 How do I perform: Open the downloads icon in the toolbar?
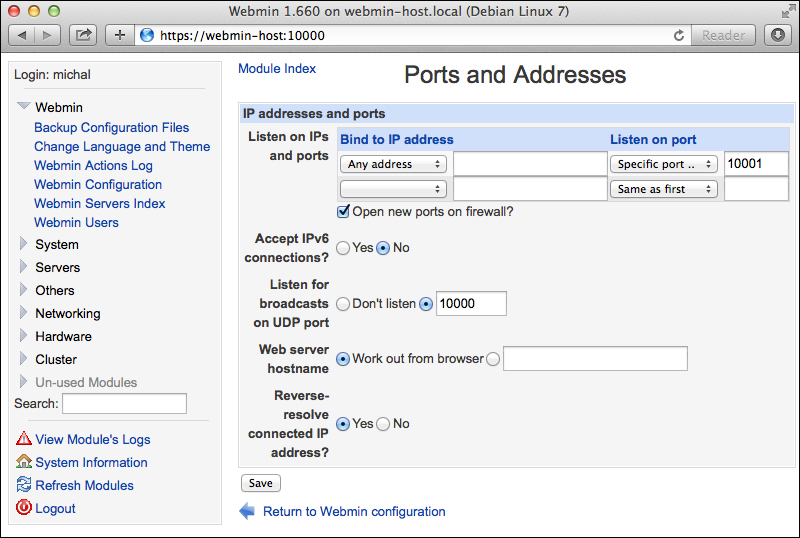point(778,35)
